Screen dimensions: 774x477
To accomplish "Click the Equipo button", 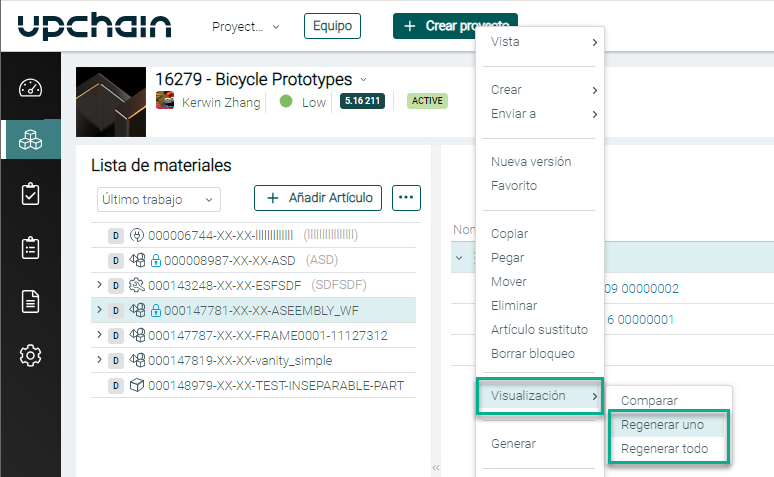I will tap(332, 26).
